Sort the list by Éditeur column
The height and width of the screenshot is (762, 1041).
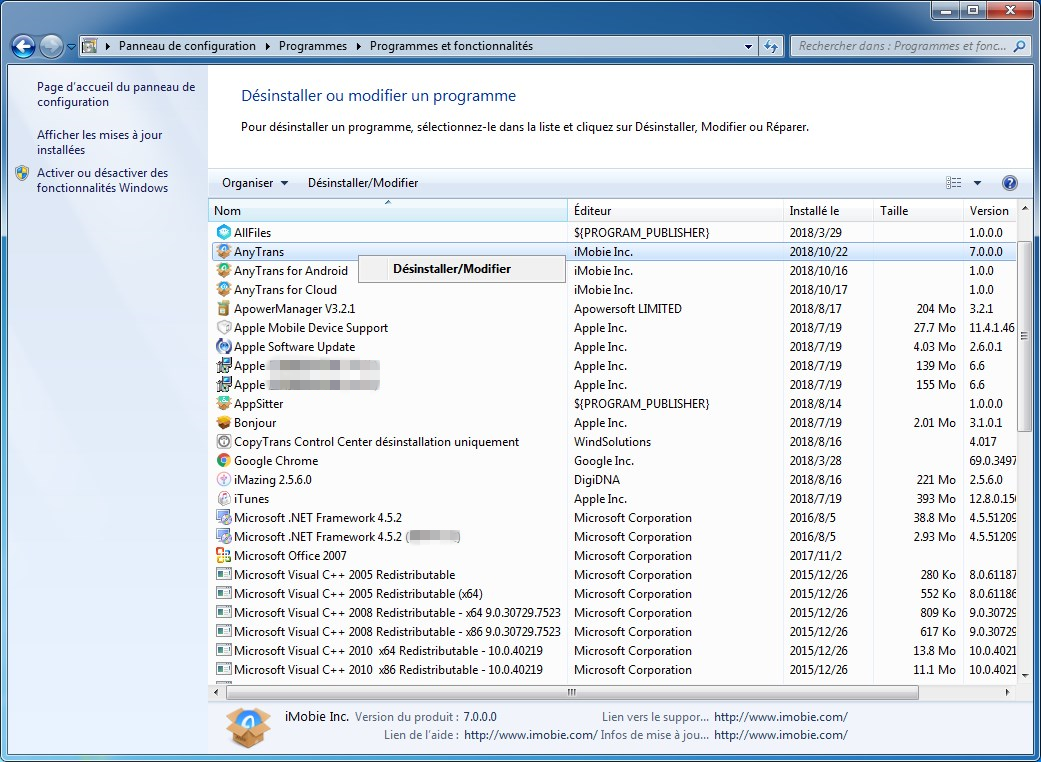[675, 210]
